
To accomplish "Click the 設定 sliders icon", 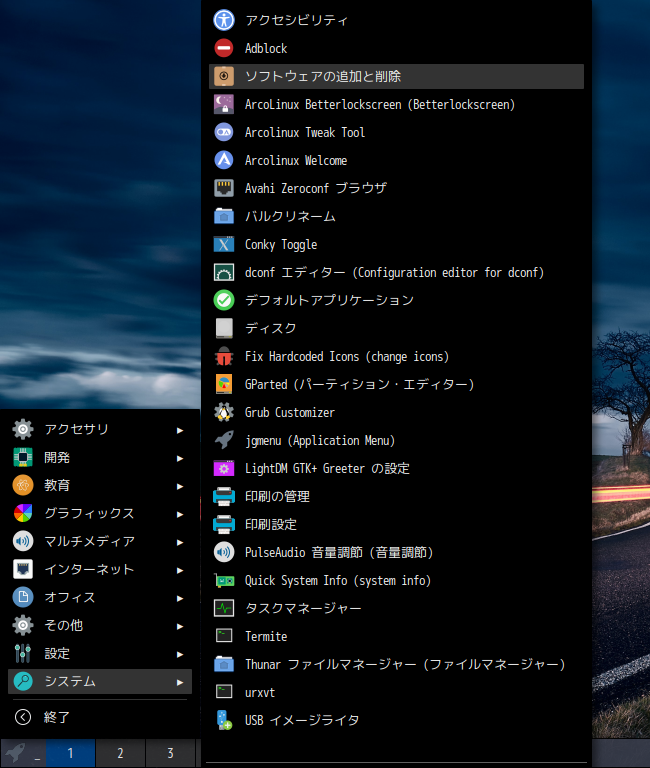I will coord(23,653).
